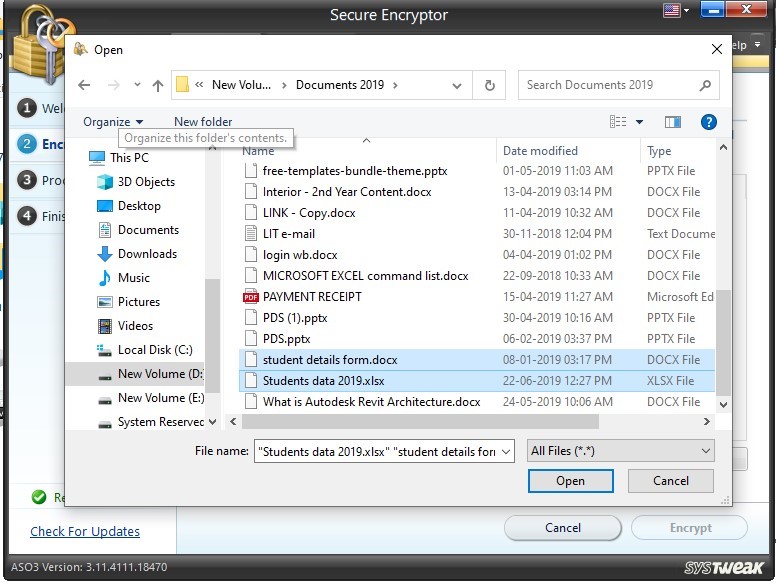This screenshot has width=776, height=585.
Task: Select Local Disk (C:) drive
Action: 145,350
